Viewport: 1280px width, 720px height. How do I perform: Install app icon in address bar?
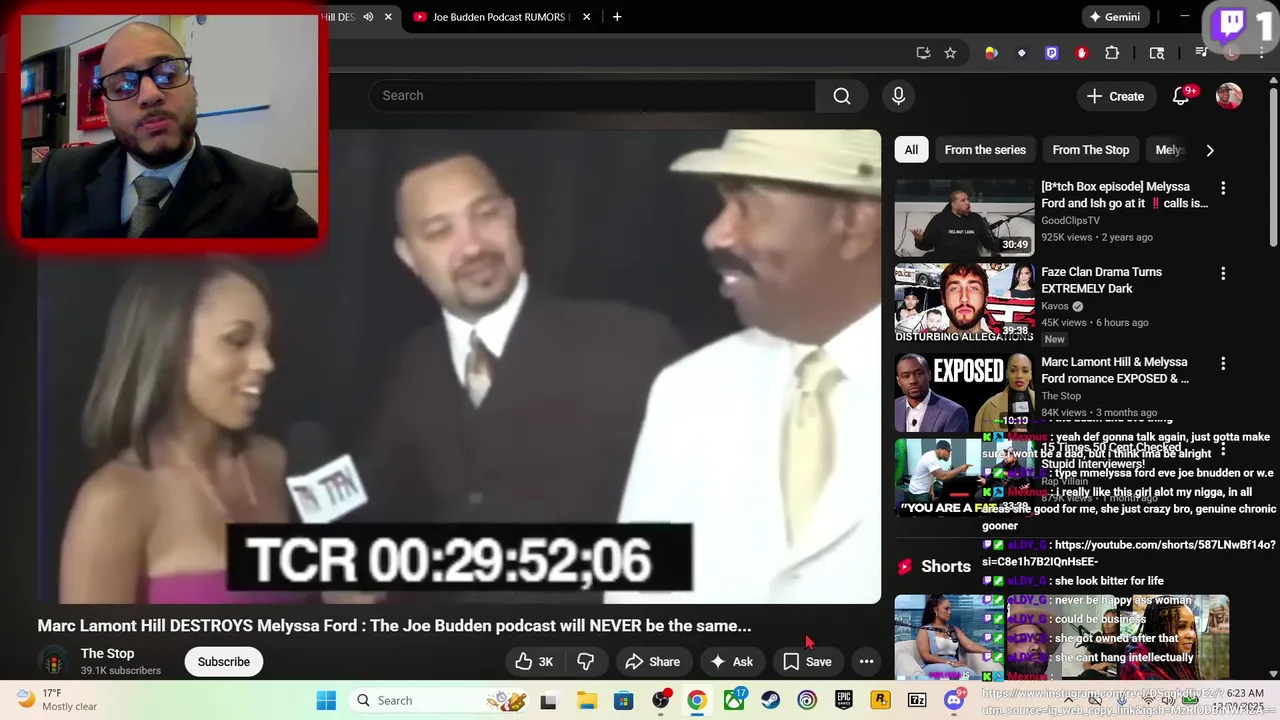[x=923, y=53]
